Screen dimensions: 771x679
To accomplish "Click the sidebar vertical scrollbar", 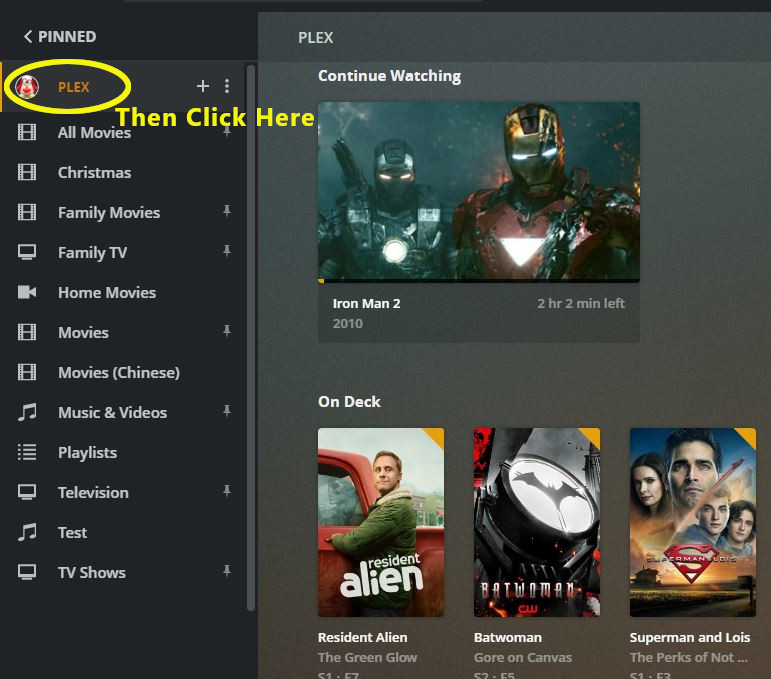I will click(251, 337).
